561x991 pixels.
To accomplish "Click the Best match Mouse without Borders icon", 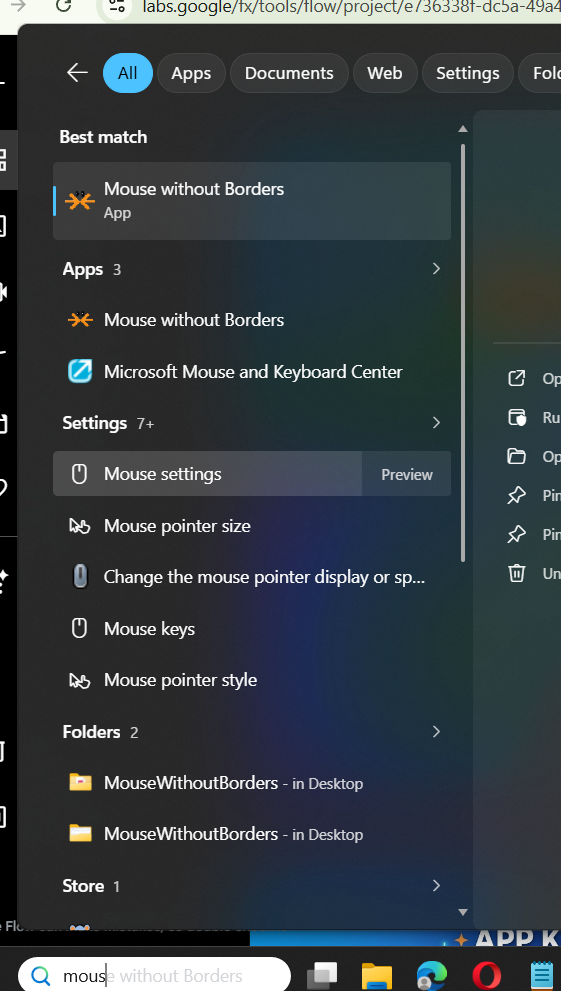I will (x=80, y=200).
